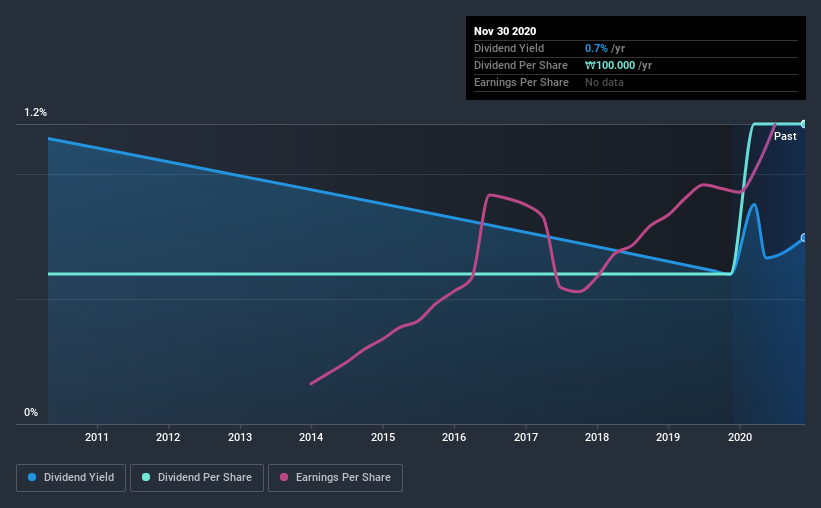
Task: Click the "Nov 30 2020" tooltip date header
Action: [504, 30]
